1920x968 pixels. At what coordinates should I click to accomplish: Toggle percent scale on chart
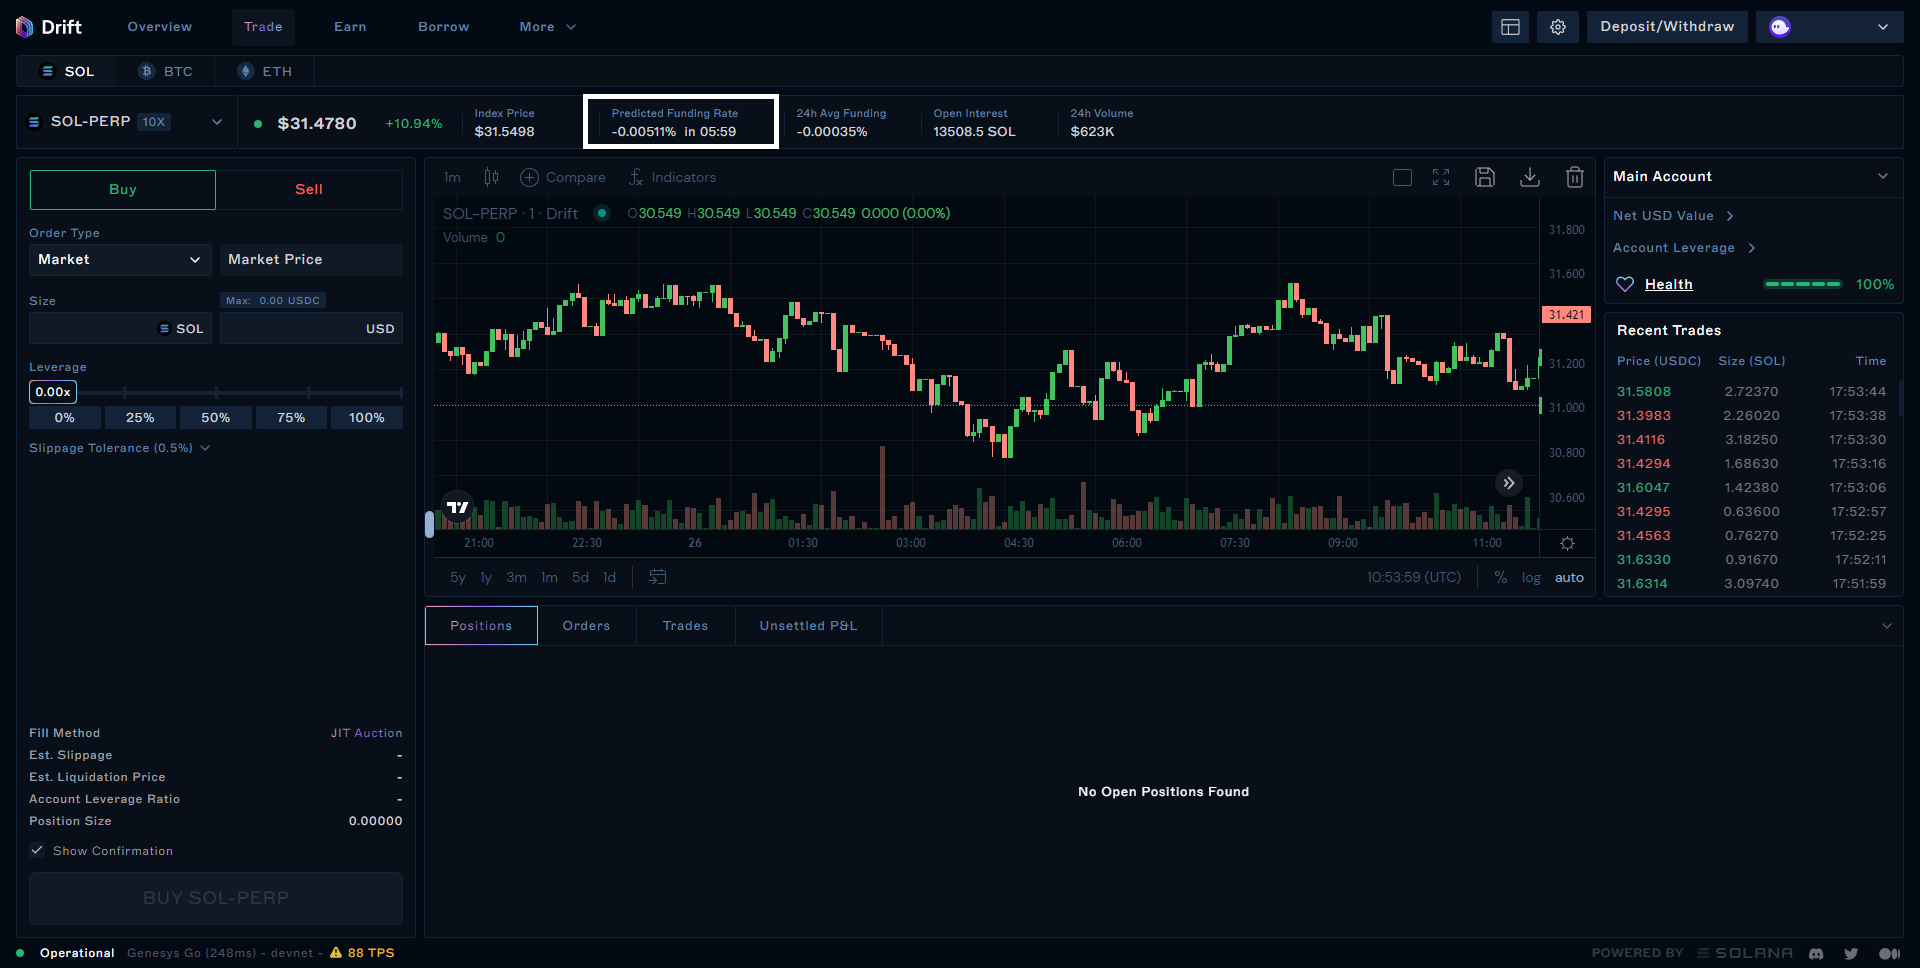click(x=1500, y=577)
